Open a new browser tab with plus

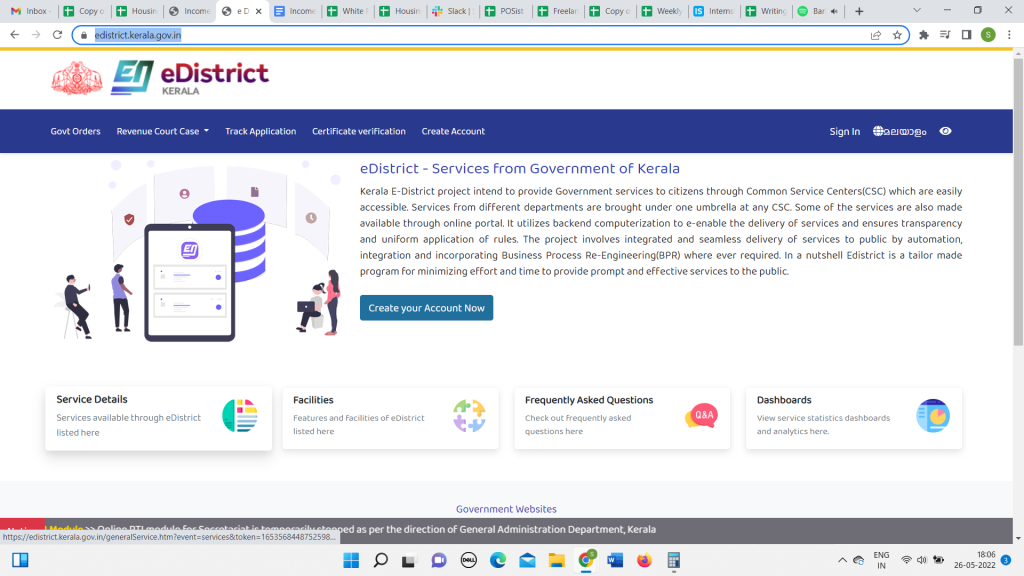click(x=859, y=11)
